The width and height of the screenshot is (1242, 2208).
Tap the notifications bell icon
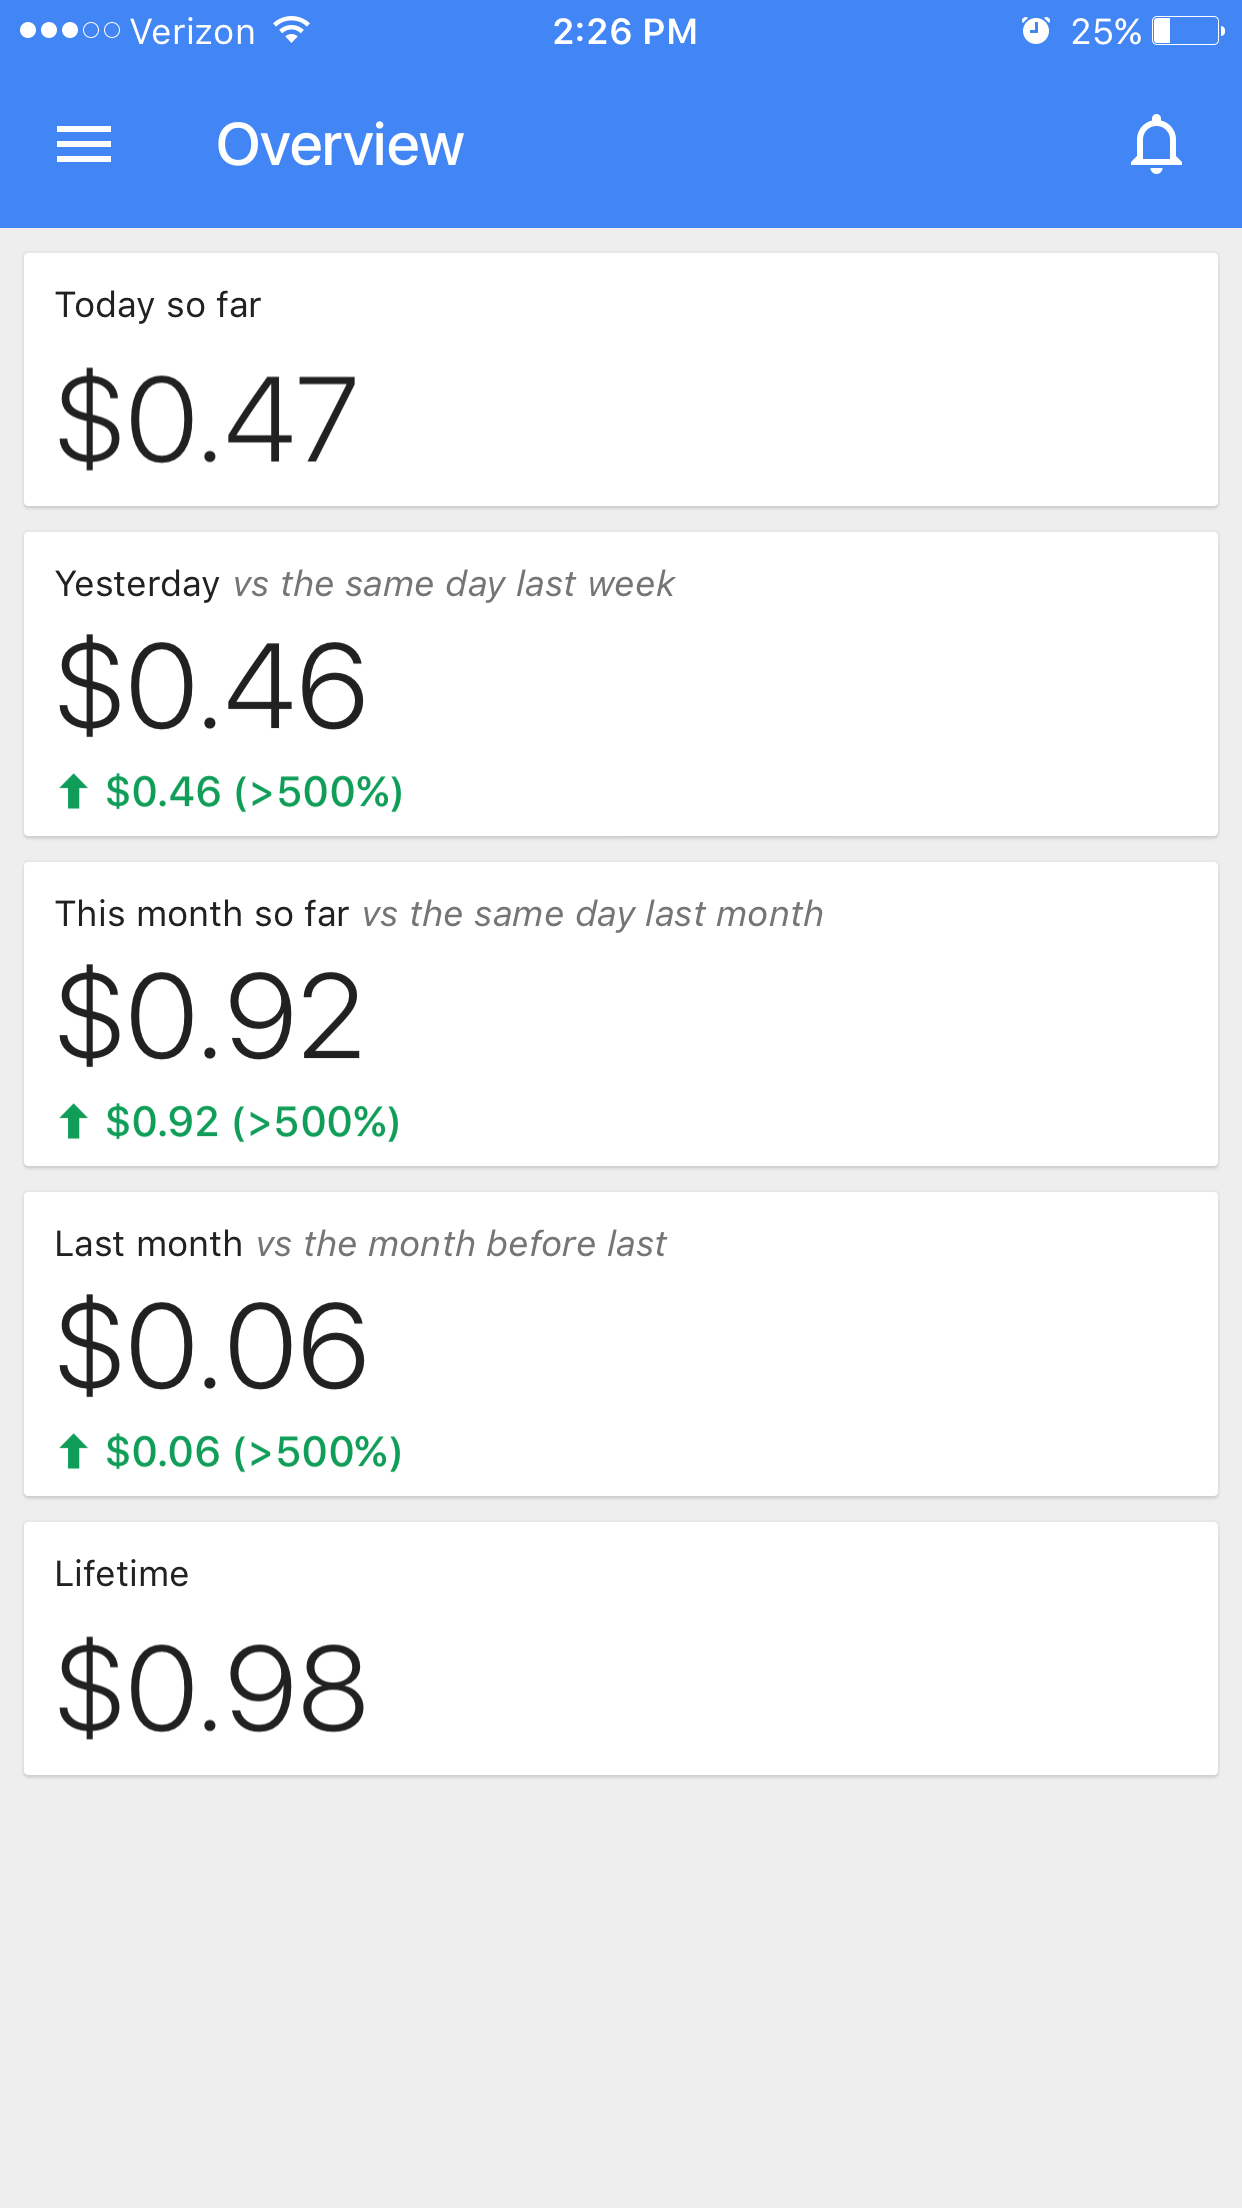click(1156, 144)
